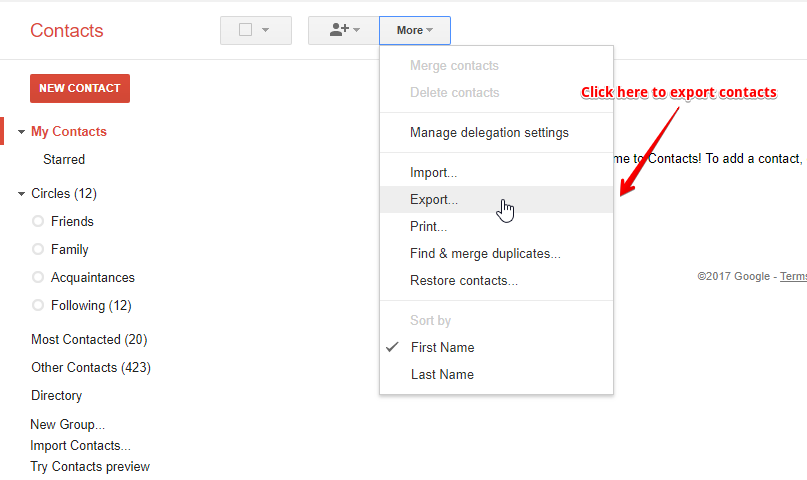Click New Group... link

[x=67, y=424]
